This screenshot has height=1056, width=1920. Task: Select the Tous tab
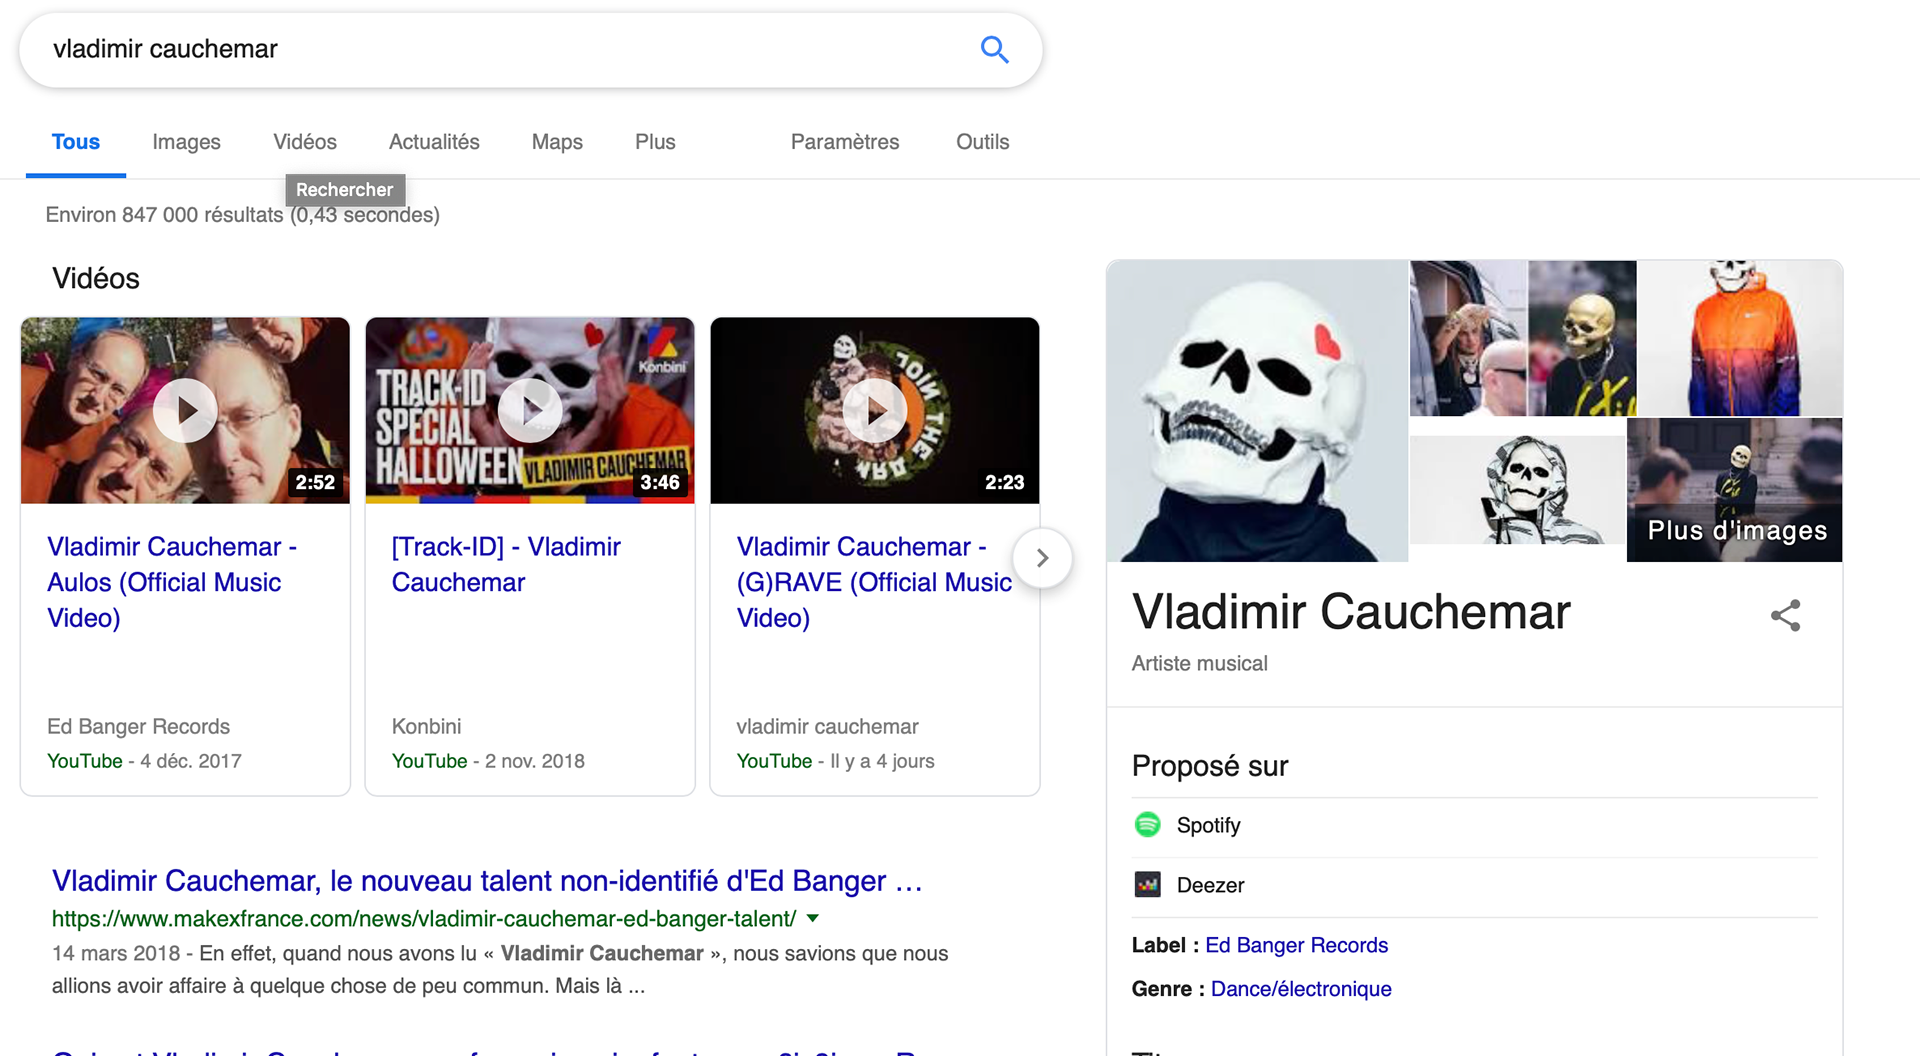pos(76,142)
